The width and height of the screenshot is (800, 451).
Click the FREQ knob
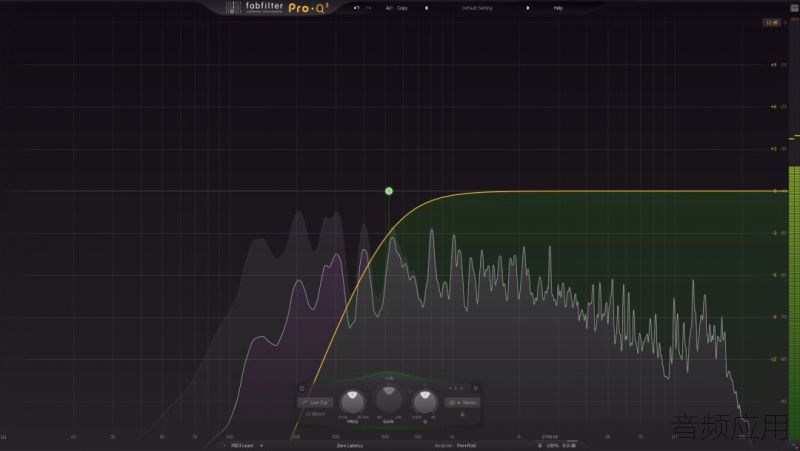tap(353, 402)
